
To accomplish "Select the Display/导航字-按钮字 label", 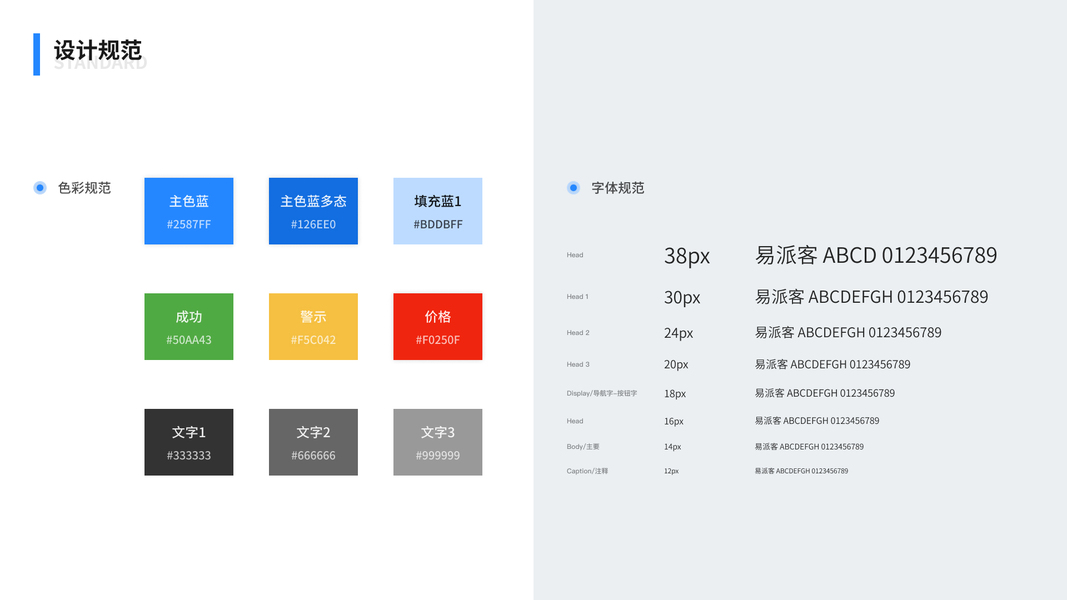I will tap(602, 393).
